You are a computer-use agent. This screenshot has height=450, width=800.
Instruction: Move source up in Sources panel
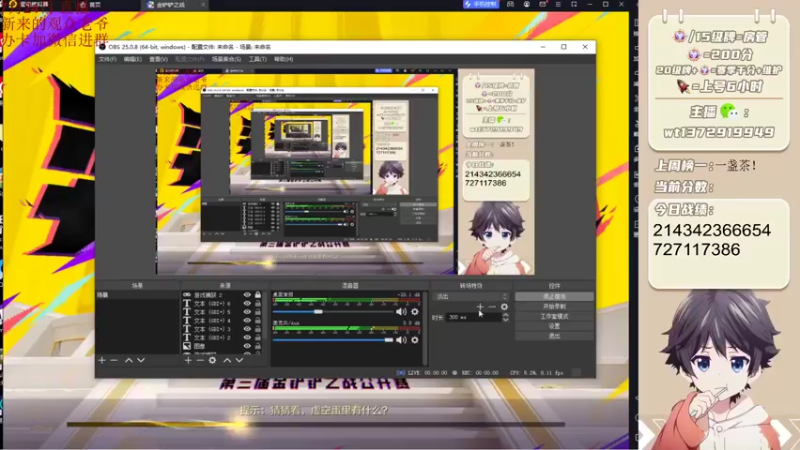coord(227,360)
